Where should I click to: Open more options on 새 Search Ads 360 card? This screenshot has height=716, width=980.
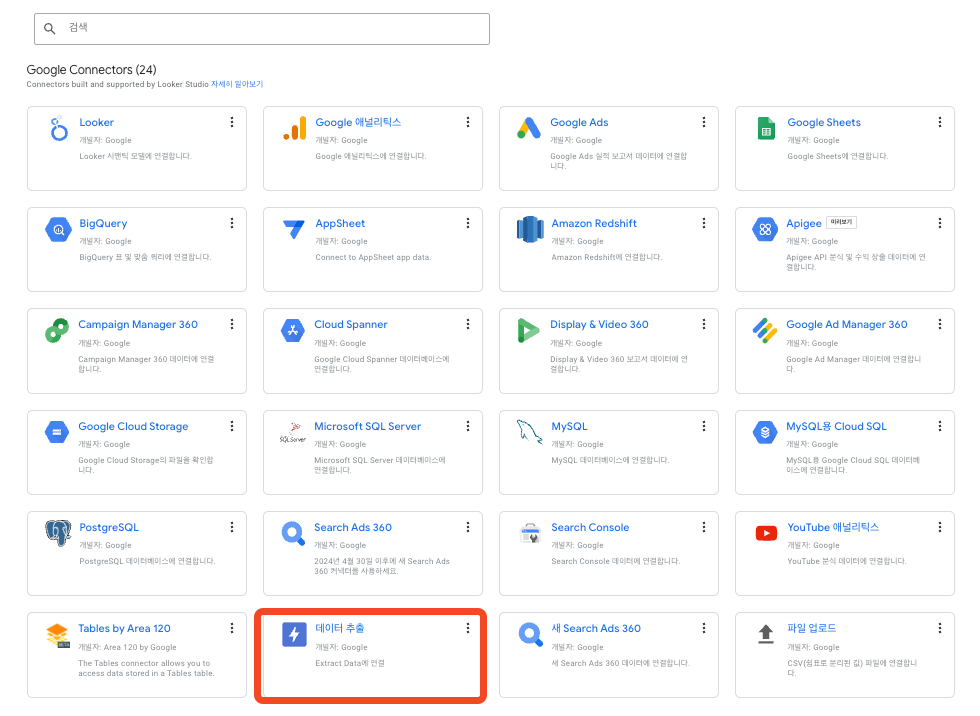point(704,628)
